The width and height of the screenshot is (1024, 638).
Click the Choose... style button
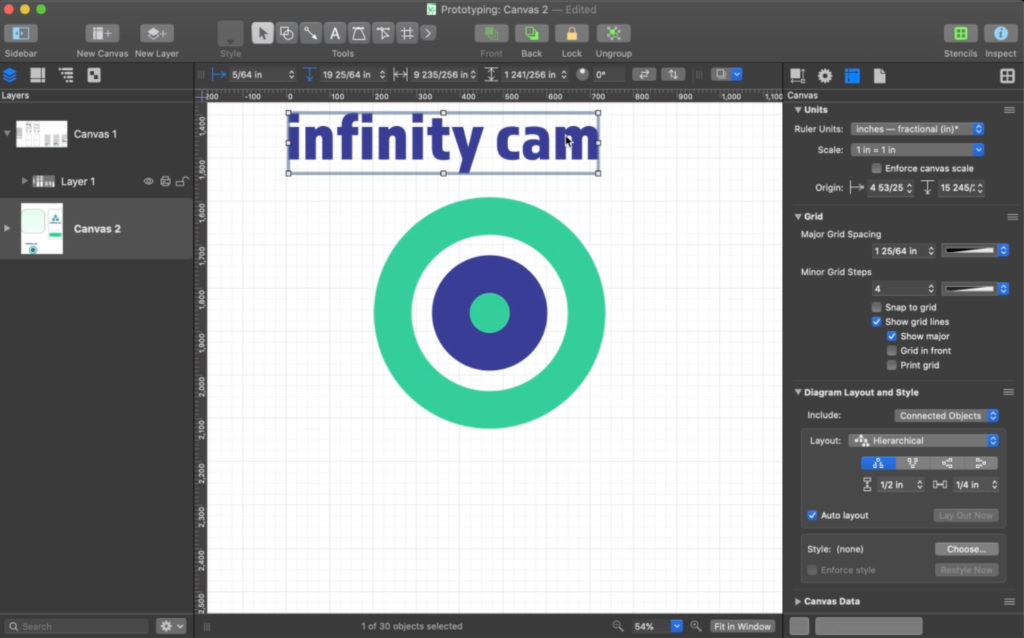point(966,549)
